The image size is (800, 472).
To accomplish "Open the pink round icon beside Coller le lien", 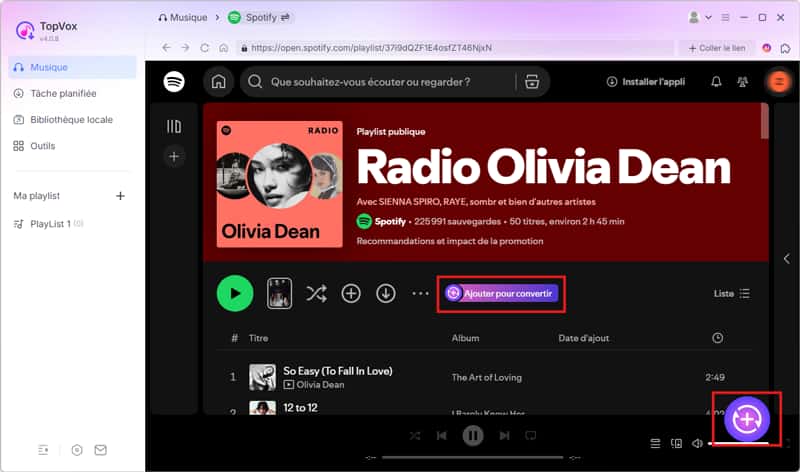I will click(766, 48).
